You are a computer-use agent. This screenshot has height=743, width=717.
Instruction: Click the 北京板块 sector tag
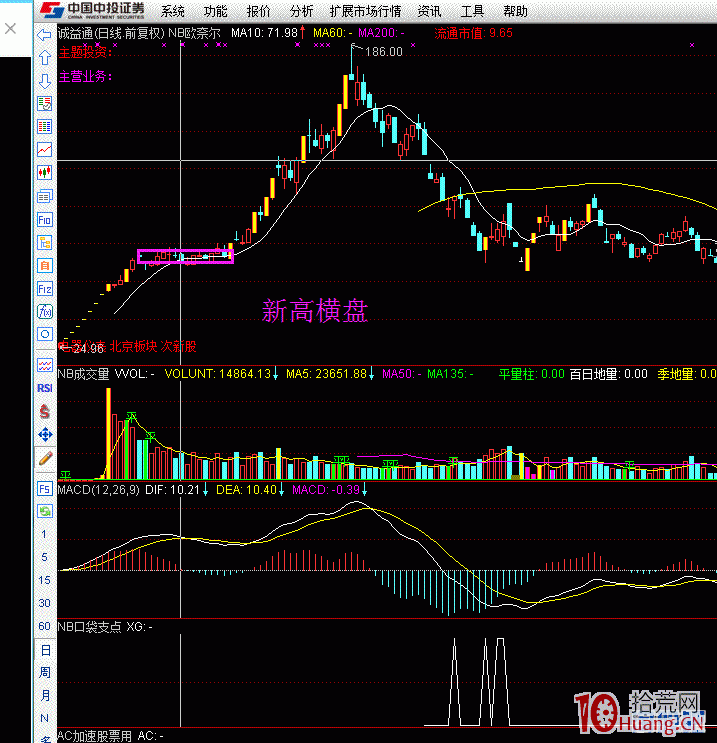tap(133, 347)
